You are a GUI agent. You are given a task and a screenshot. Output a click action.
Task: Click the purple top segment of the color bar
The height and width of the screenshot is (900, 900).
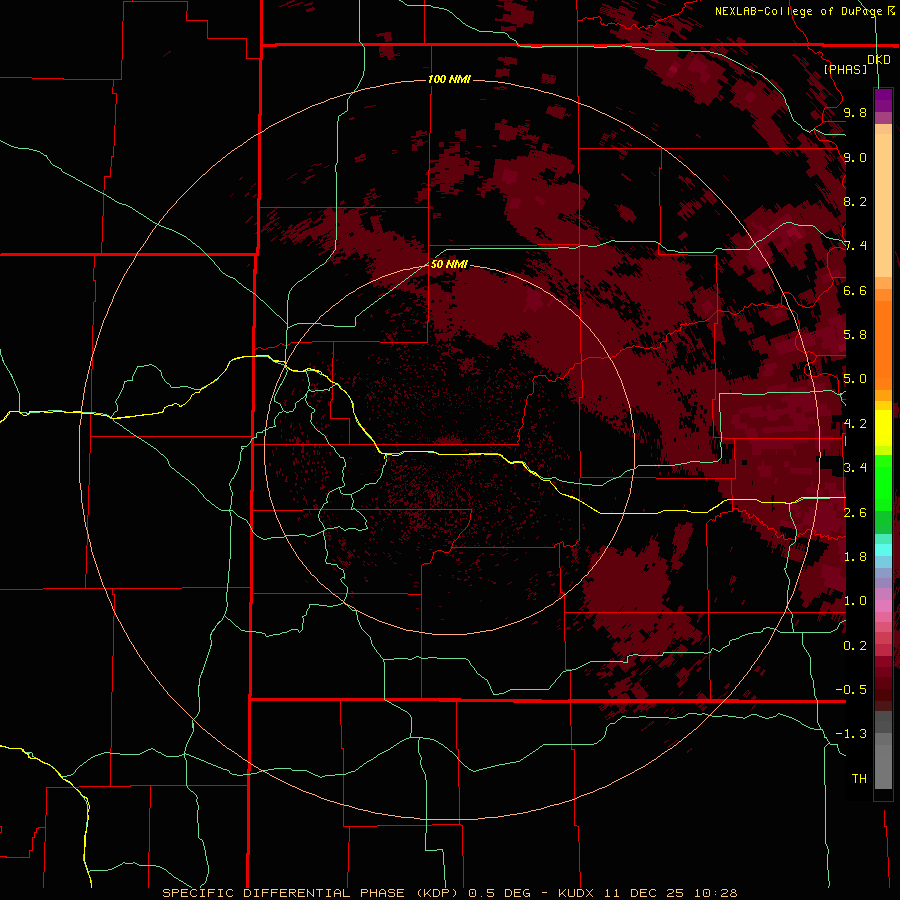point(883,100)
